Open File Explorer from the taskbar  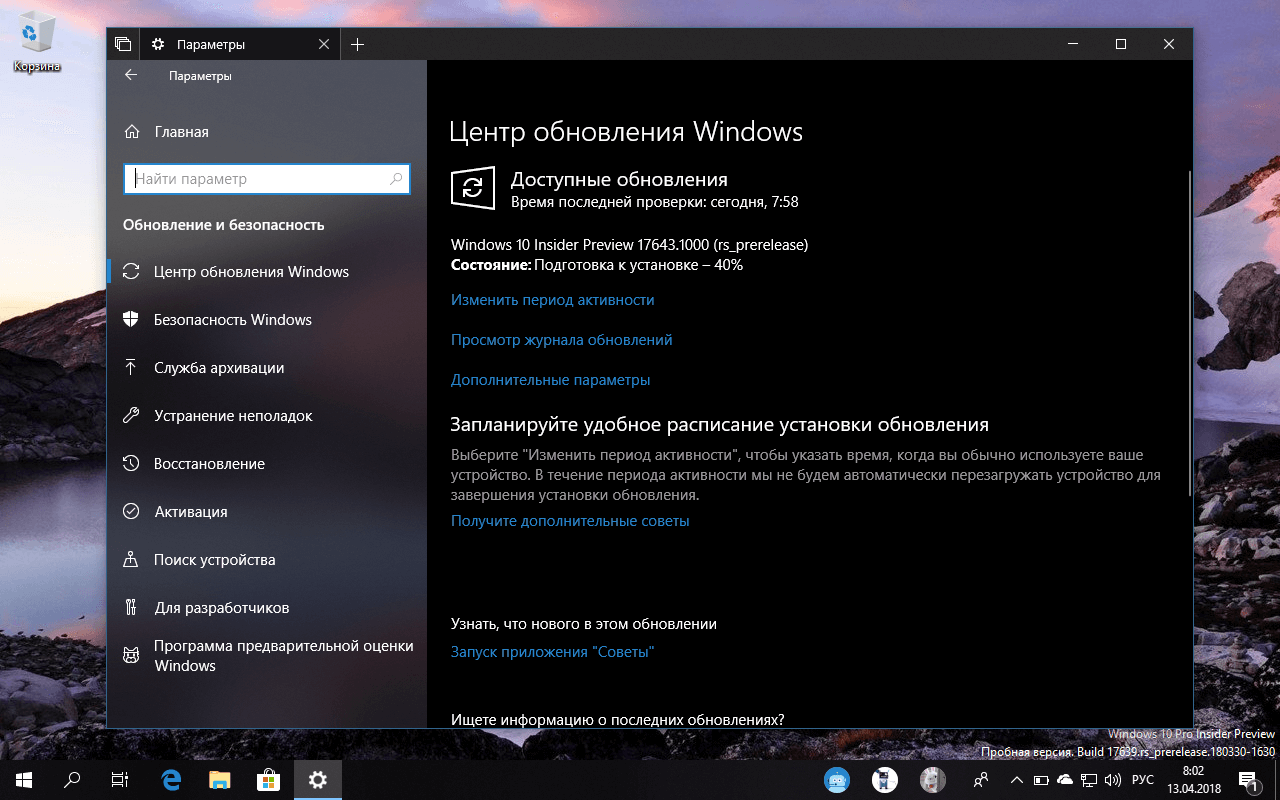(220, 780)
